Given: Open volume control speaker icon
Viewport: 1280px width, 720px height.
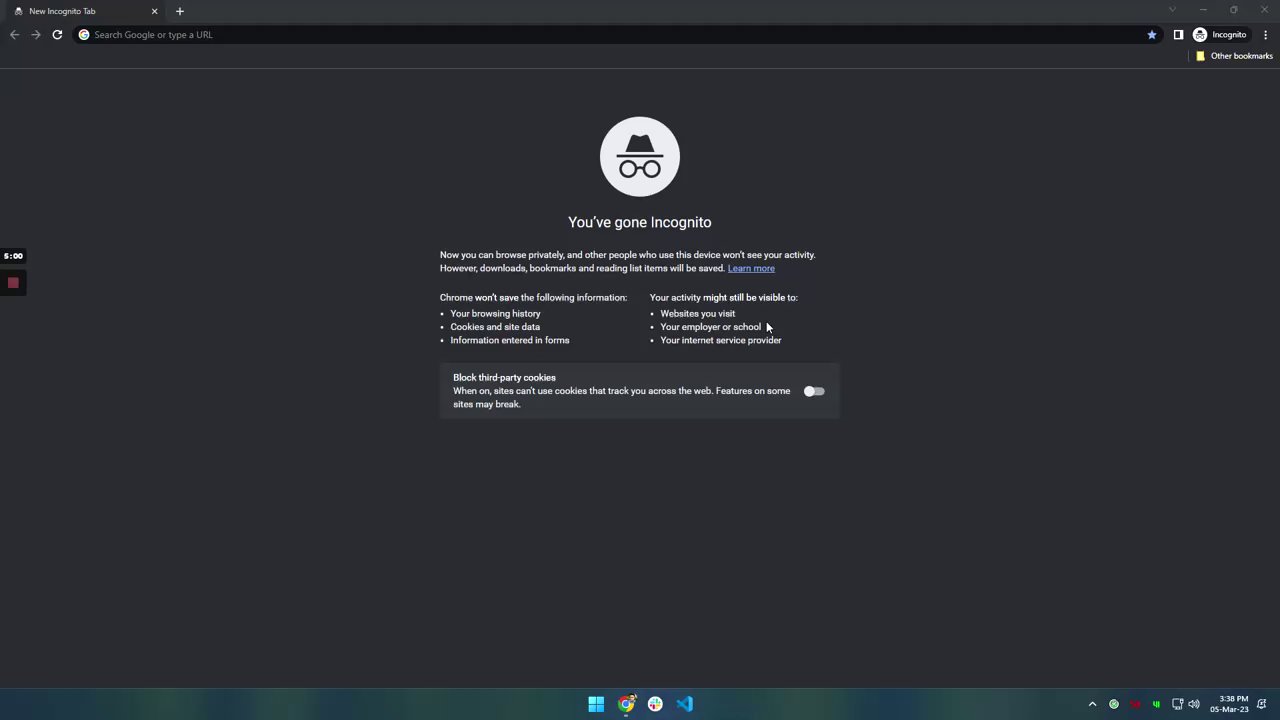Looking at the screenshot, I should [x=1194, y=704].
